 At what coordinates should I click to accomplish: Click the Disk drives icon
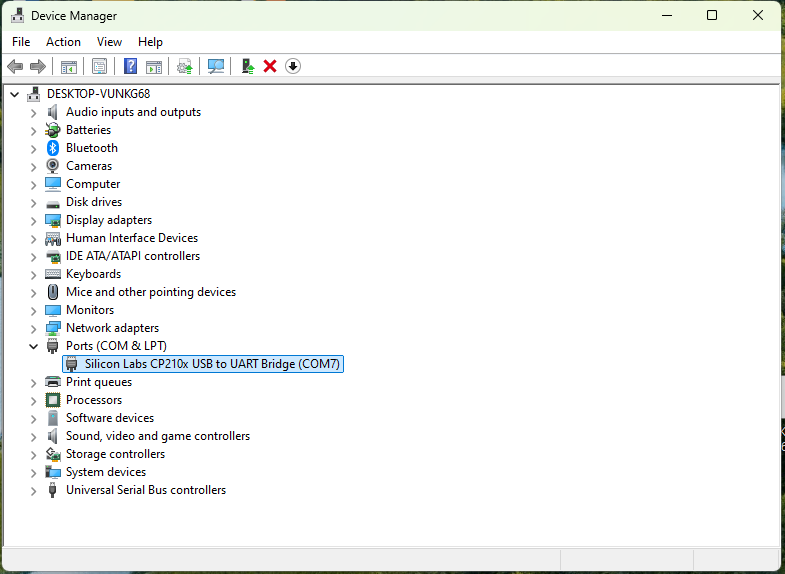click(x=53, y=203)
